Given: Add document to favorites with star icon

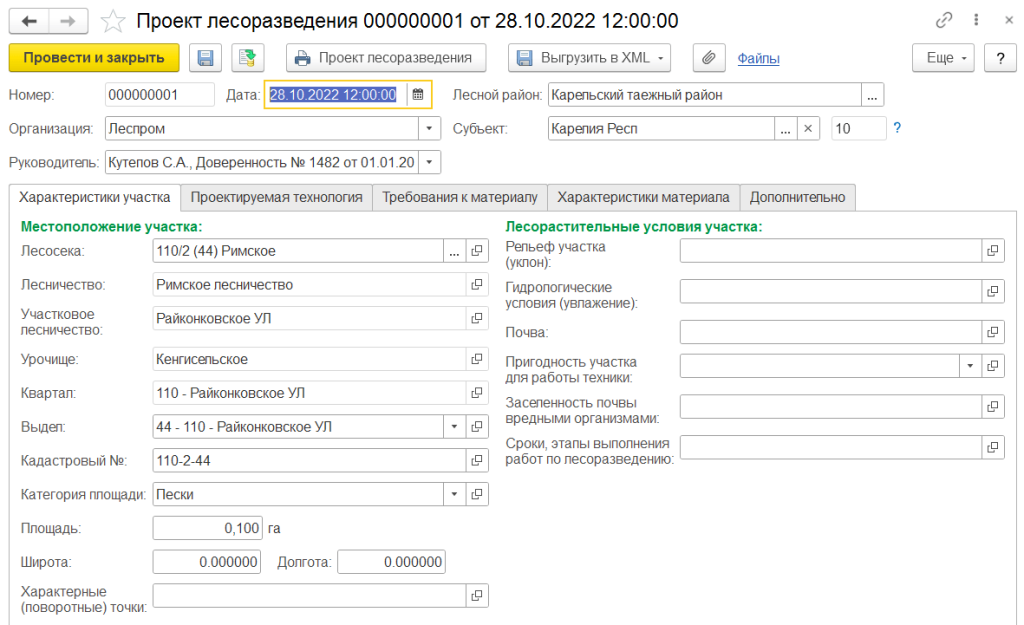Looking at the screenshot, I should pos(112,22).
